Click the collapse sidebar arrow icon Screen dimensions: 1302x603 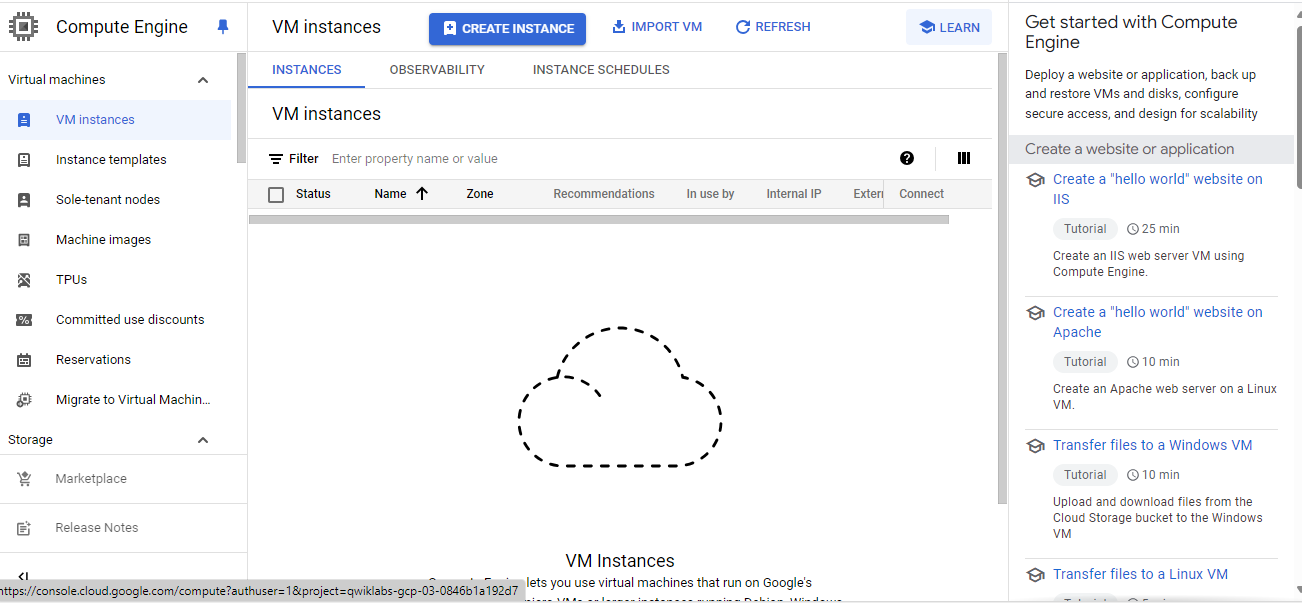[x=24, y=577]
